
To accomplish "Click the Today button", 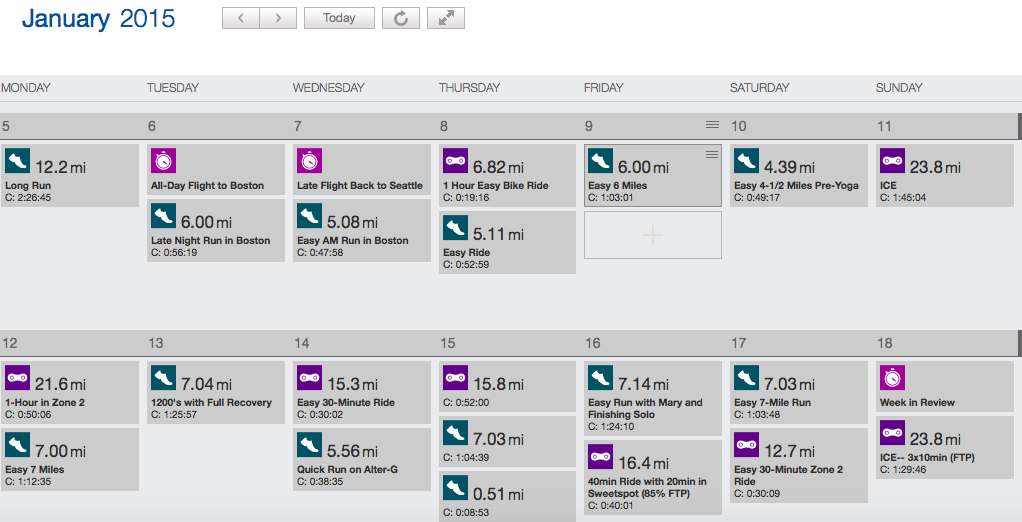I will [x=339, y=18].
